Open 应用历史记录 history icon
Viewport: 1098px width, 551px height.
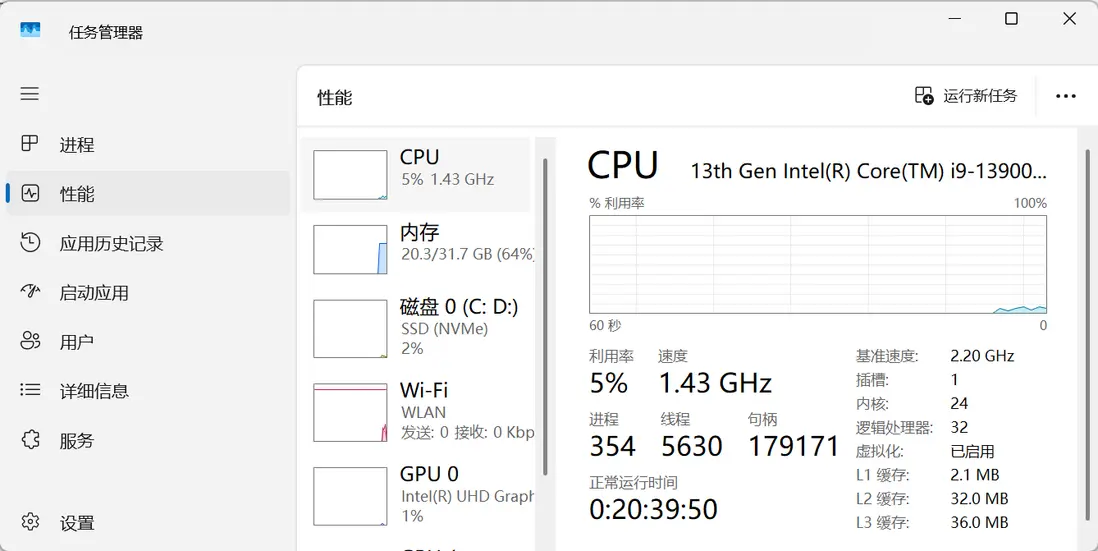pos(30,243)
